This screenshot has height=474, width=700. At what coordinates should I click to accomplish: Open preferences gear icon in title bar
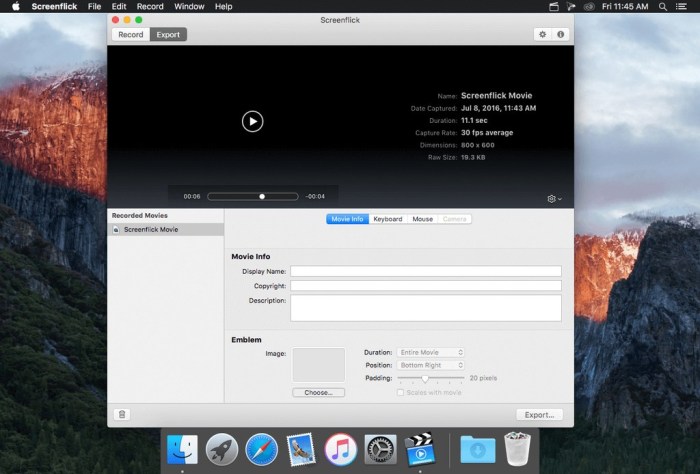[543, 34]
